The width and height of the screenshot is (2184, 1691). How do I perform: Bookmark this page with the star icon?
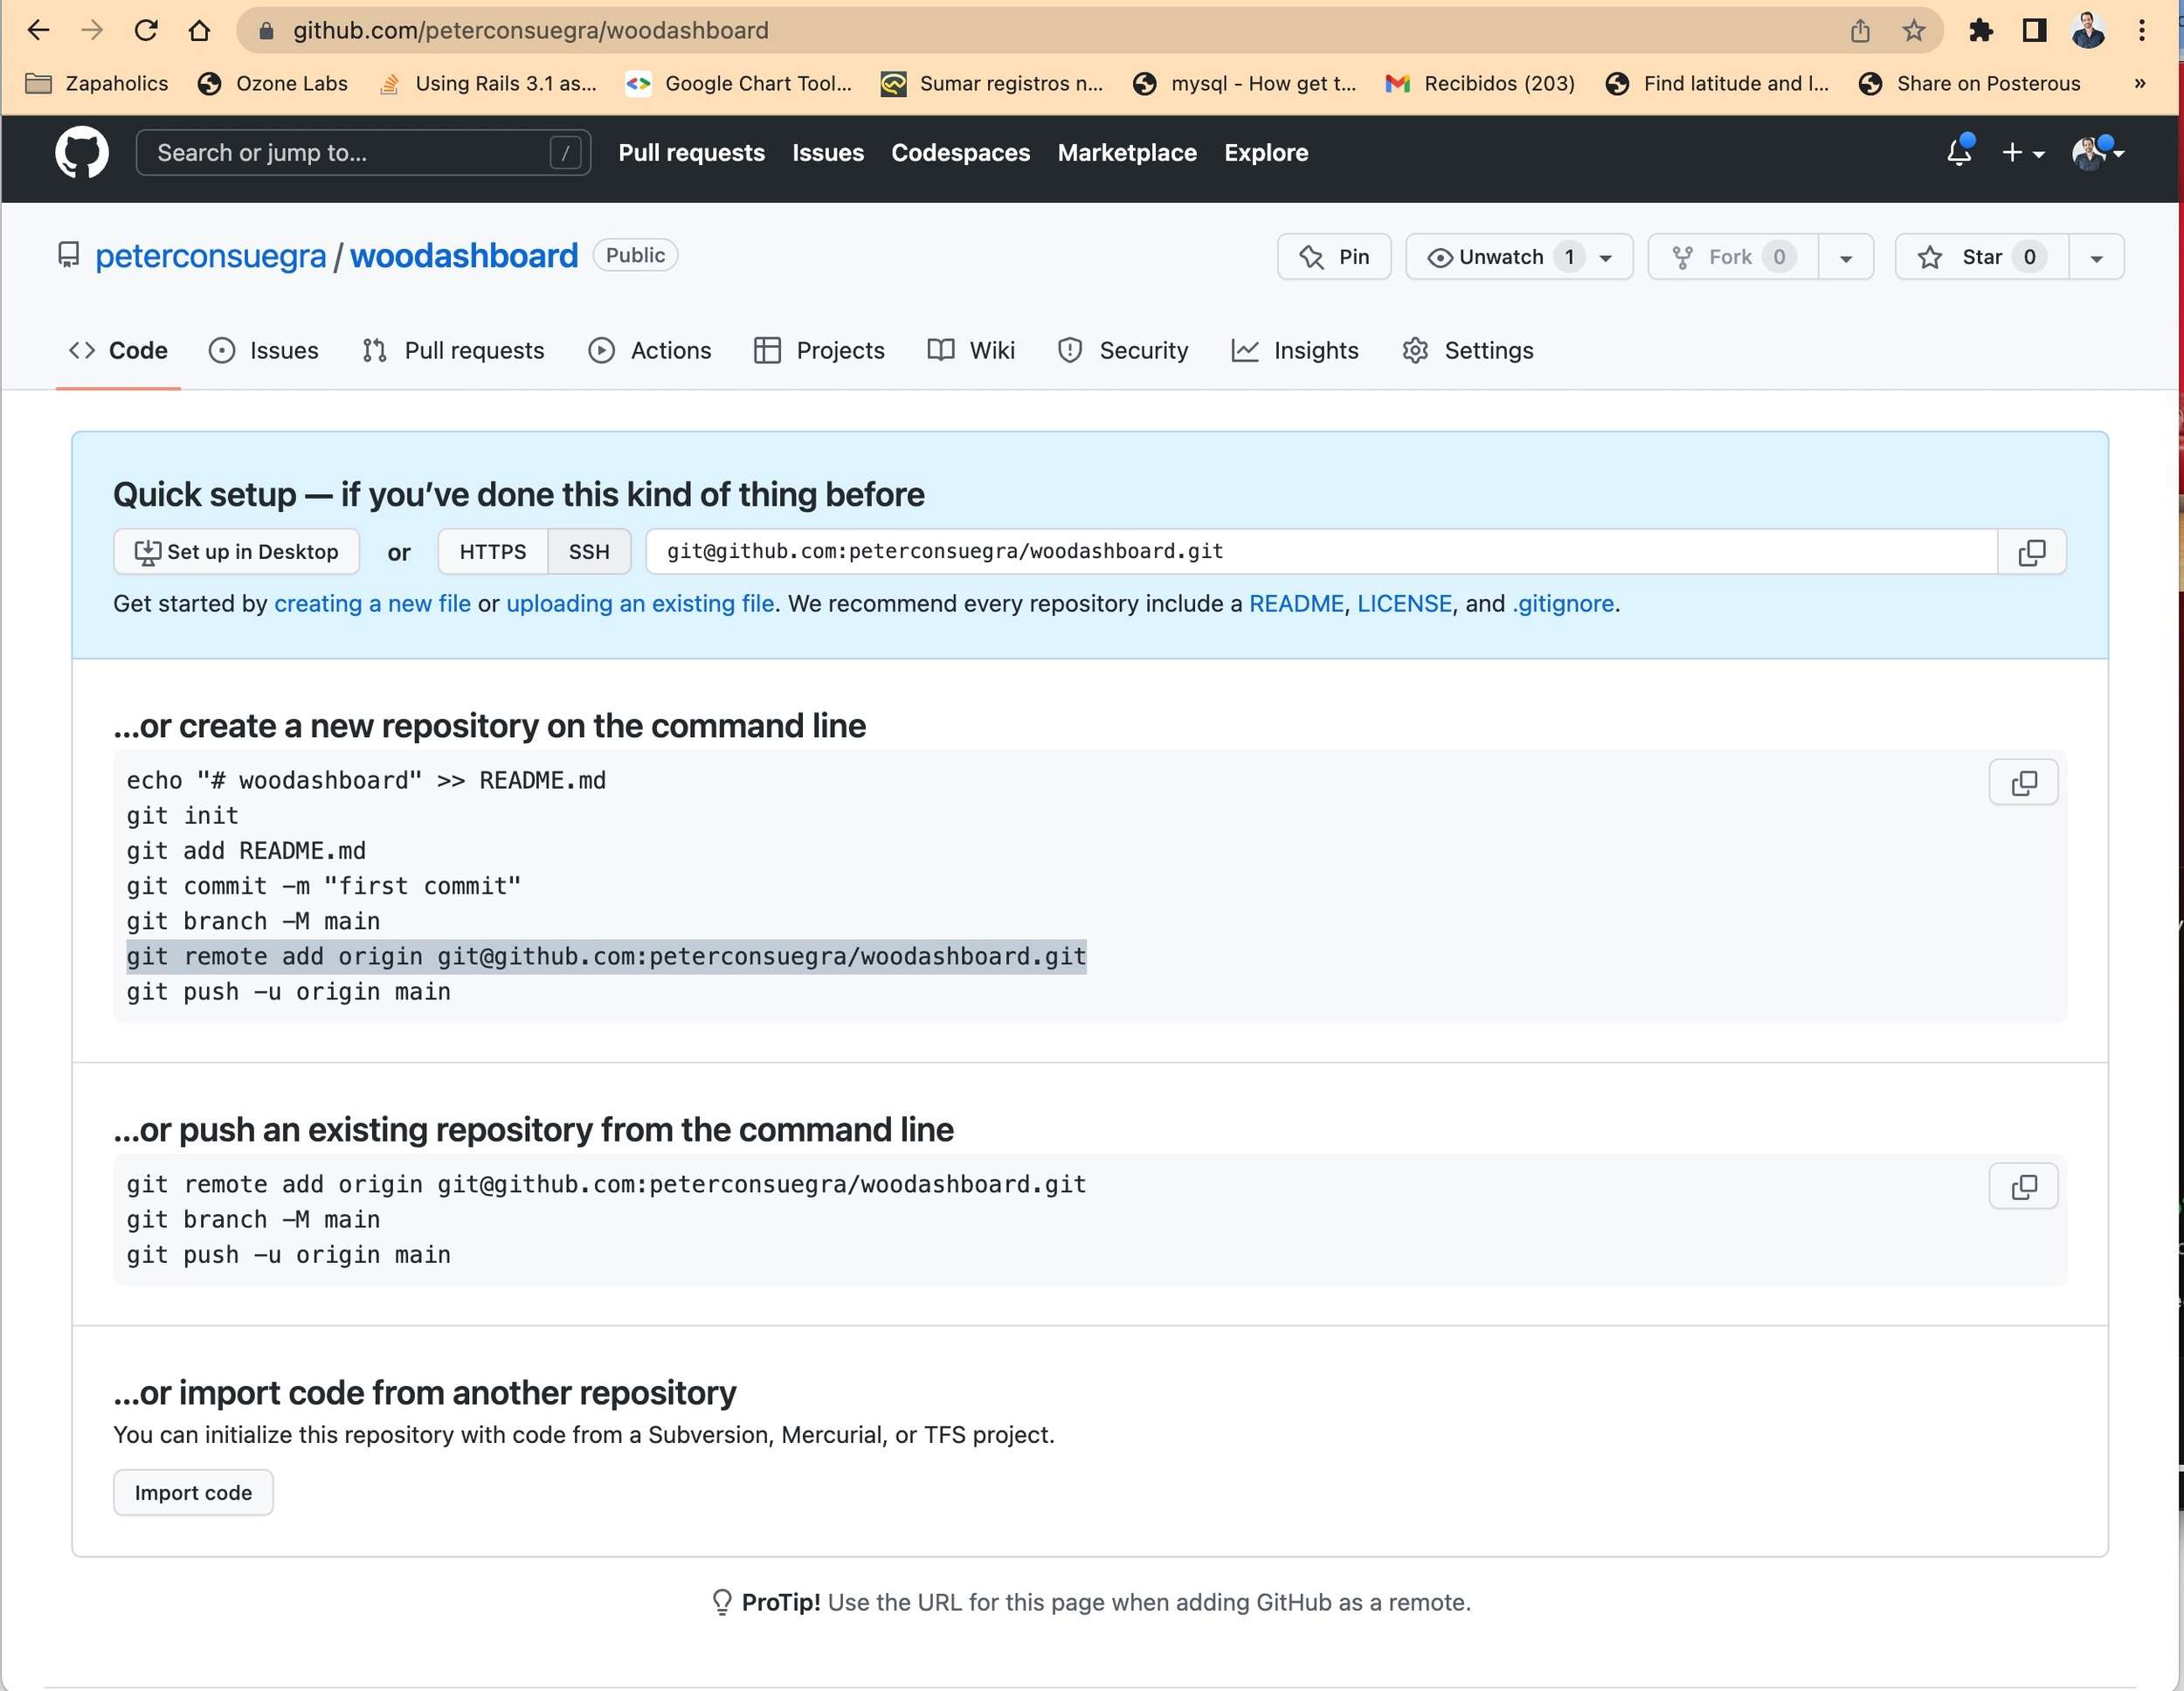click(x=1913, y=31)
